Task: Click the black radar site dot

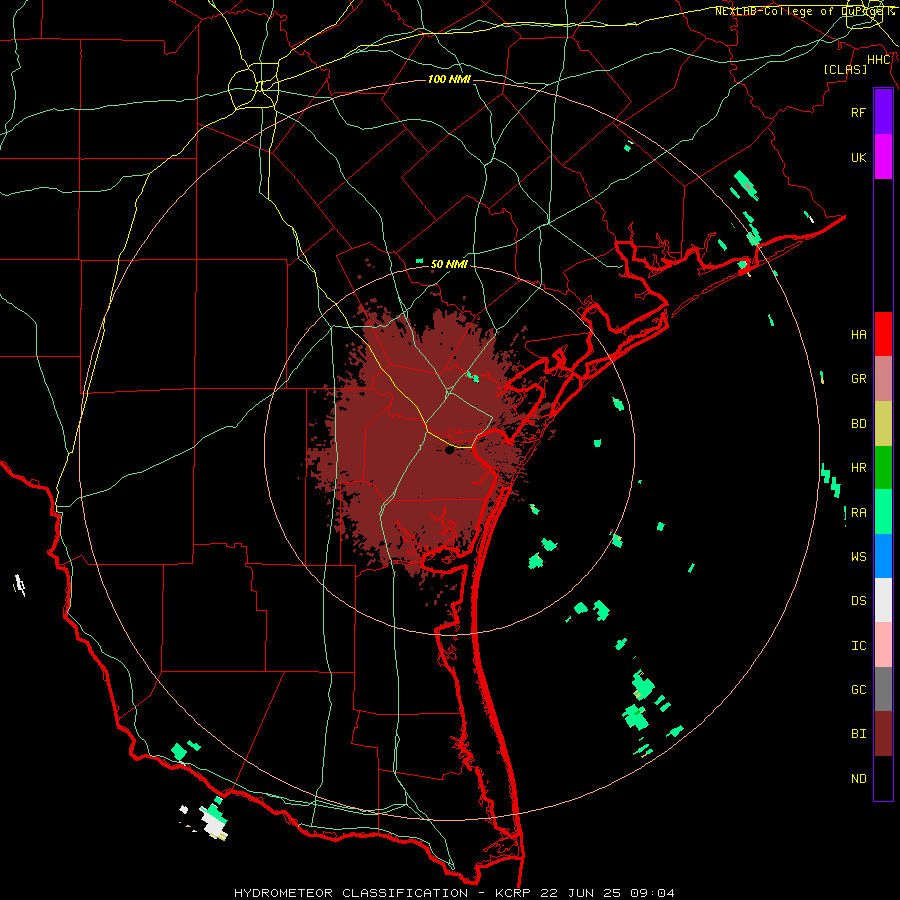Action: (449, 451)
